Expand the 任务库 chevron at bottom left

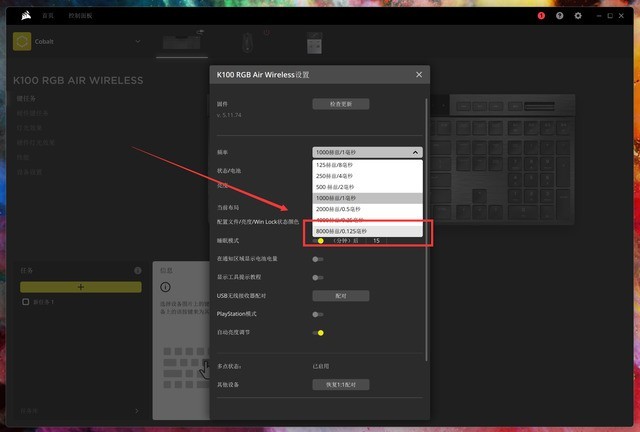coord(137,411)
